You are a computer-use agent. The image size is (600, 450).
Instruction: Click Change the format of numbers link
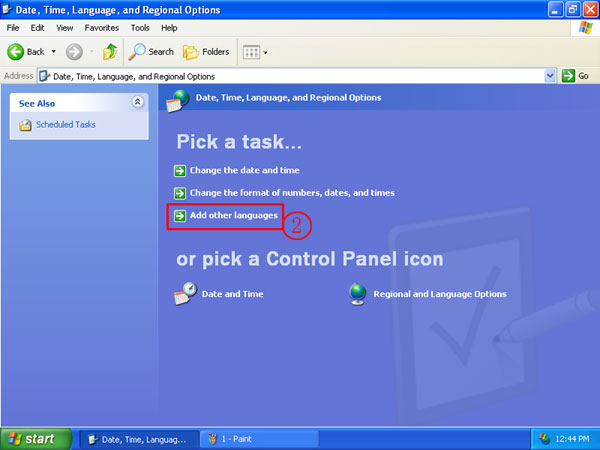[x=291, y=193]
